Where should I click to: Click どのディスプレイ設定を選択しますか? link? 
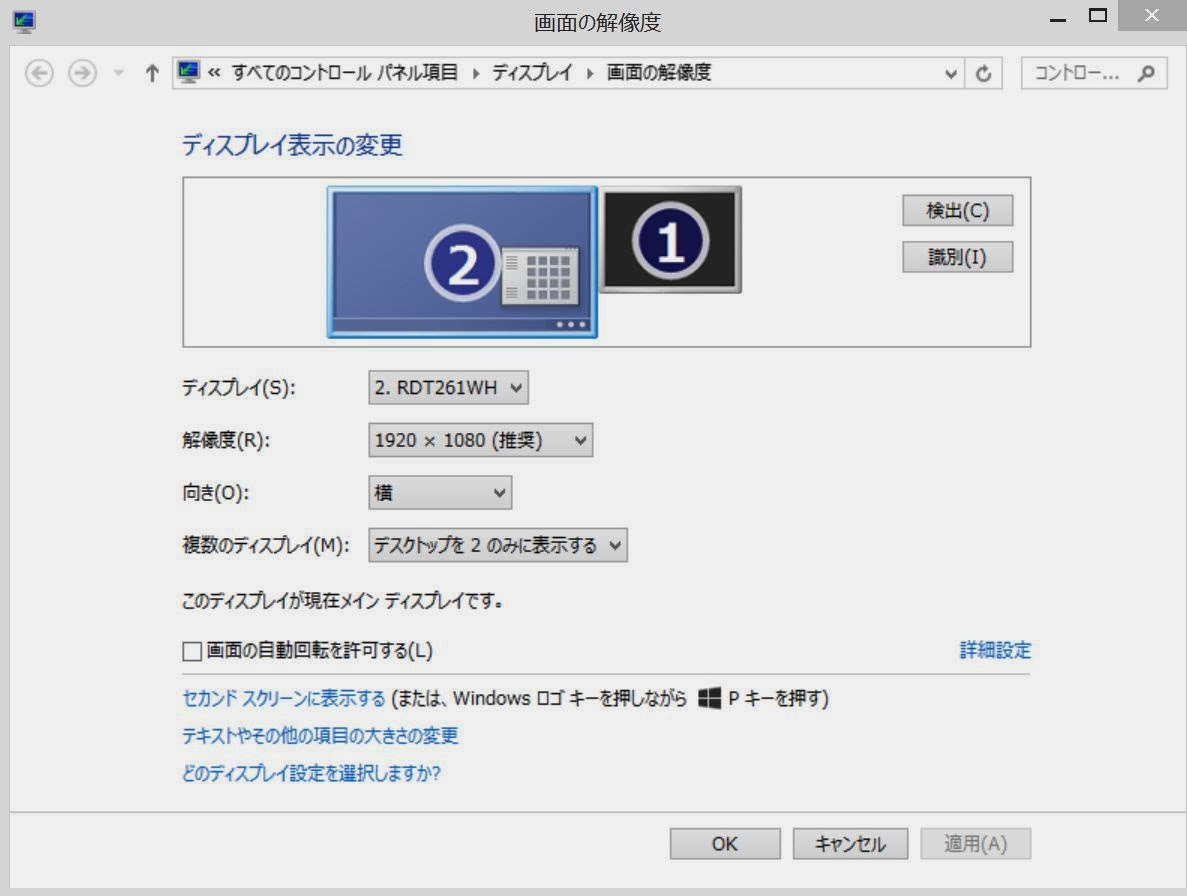coord(311,773)
